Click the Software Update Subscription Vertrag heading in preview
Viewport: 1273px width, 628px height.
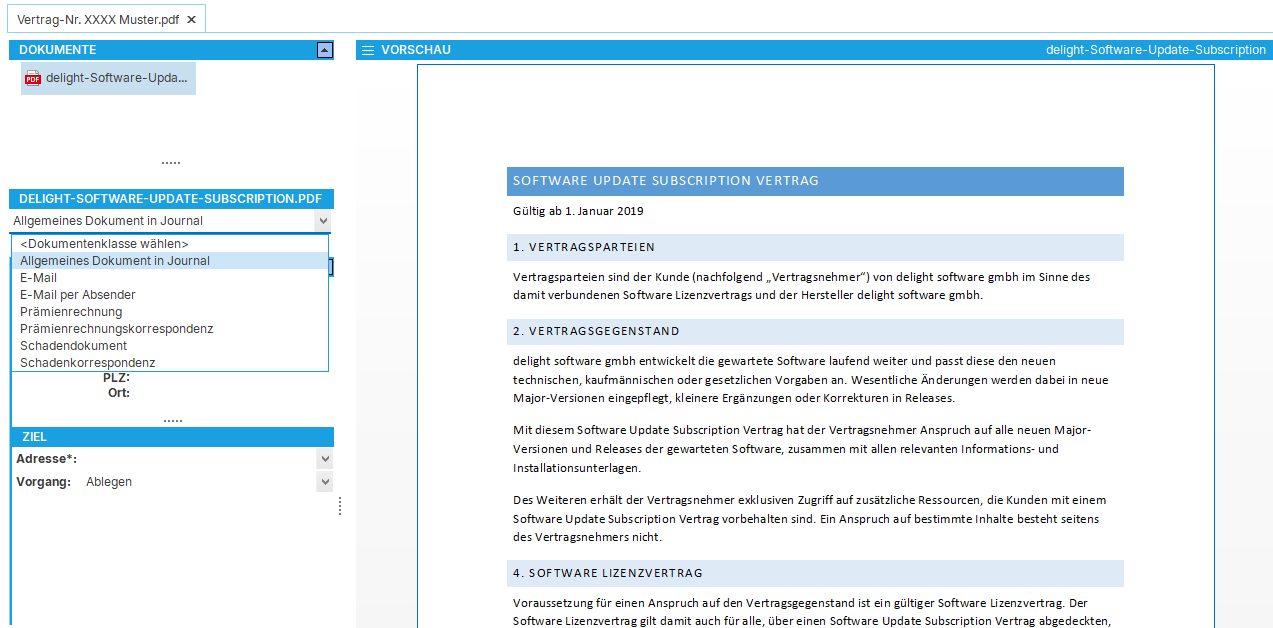click(x=665, y=181)
